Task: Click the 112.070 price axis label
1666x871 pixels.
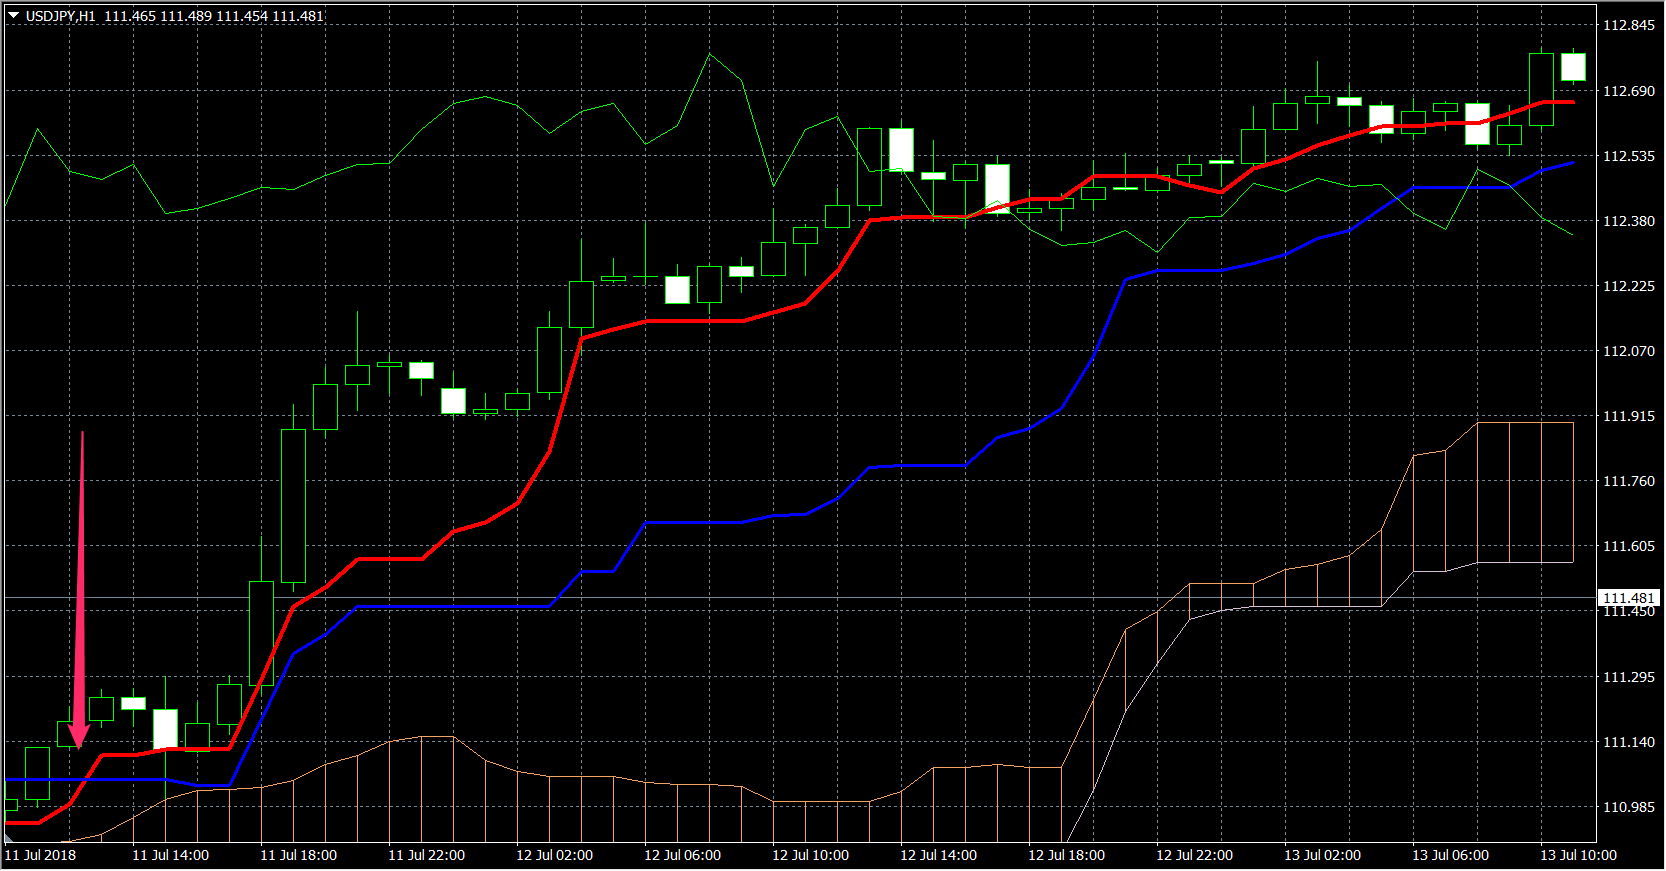Action: click(1628, 351)
